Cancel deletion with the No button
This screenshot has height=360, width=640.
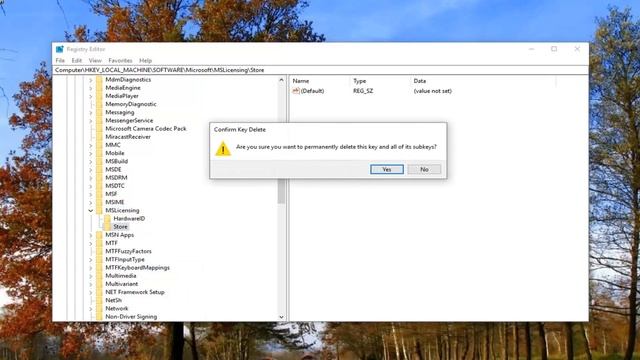pyautogui.click(x=424, y=169)
